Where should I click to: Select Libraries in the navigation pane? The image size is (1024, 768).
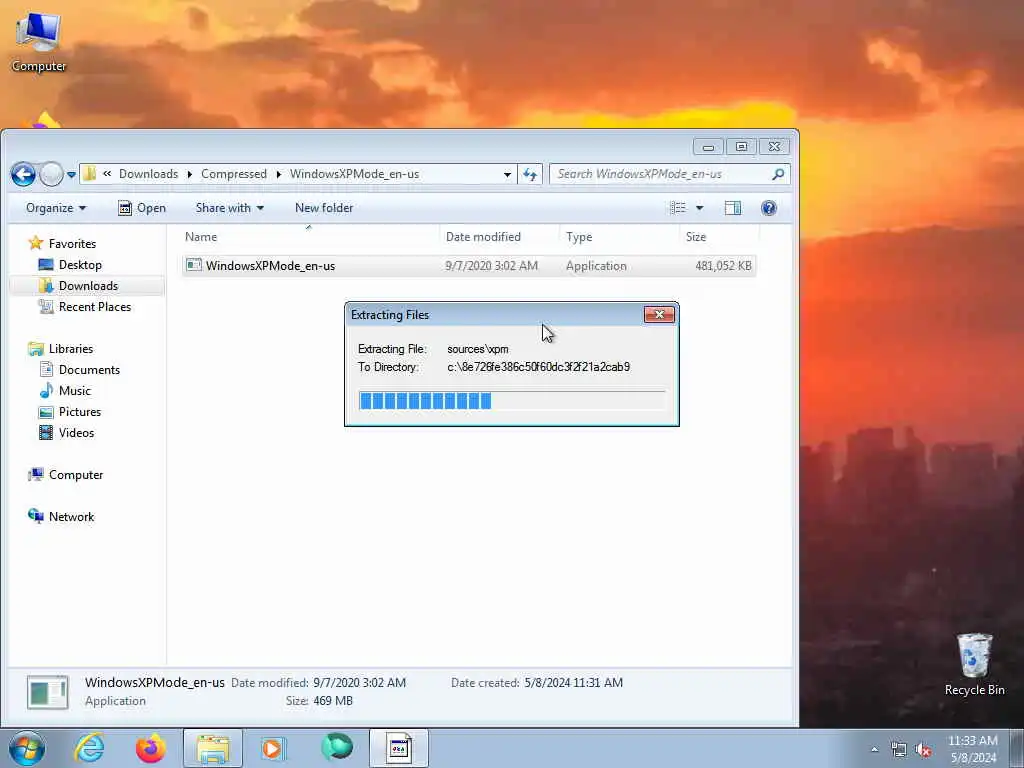pos(71,349)
